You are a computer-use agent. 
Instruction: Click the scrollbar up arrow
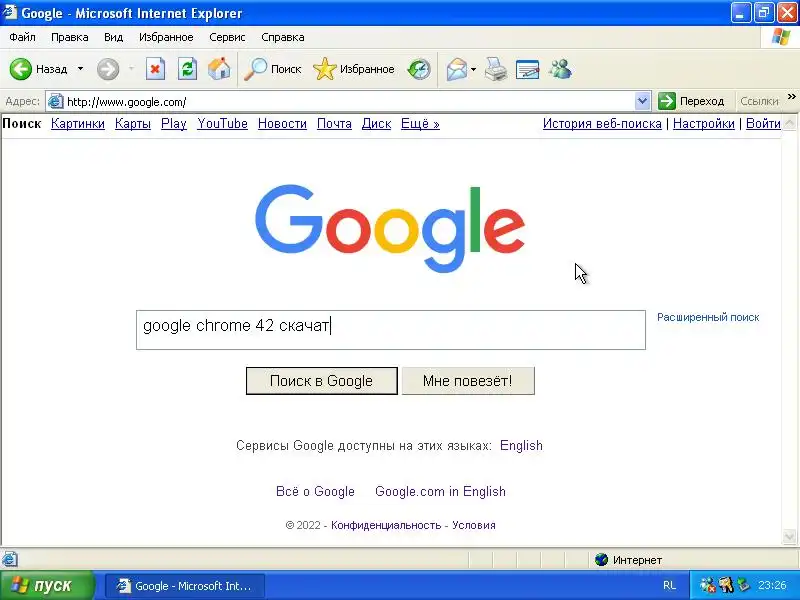pos(789,123)
